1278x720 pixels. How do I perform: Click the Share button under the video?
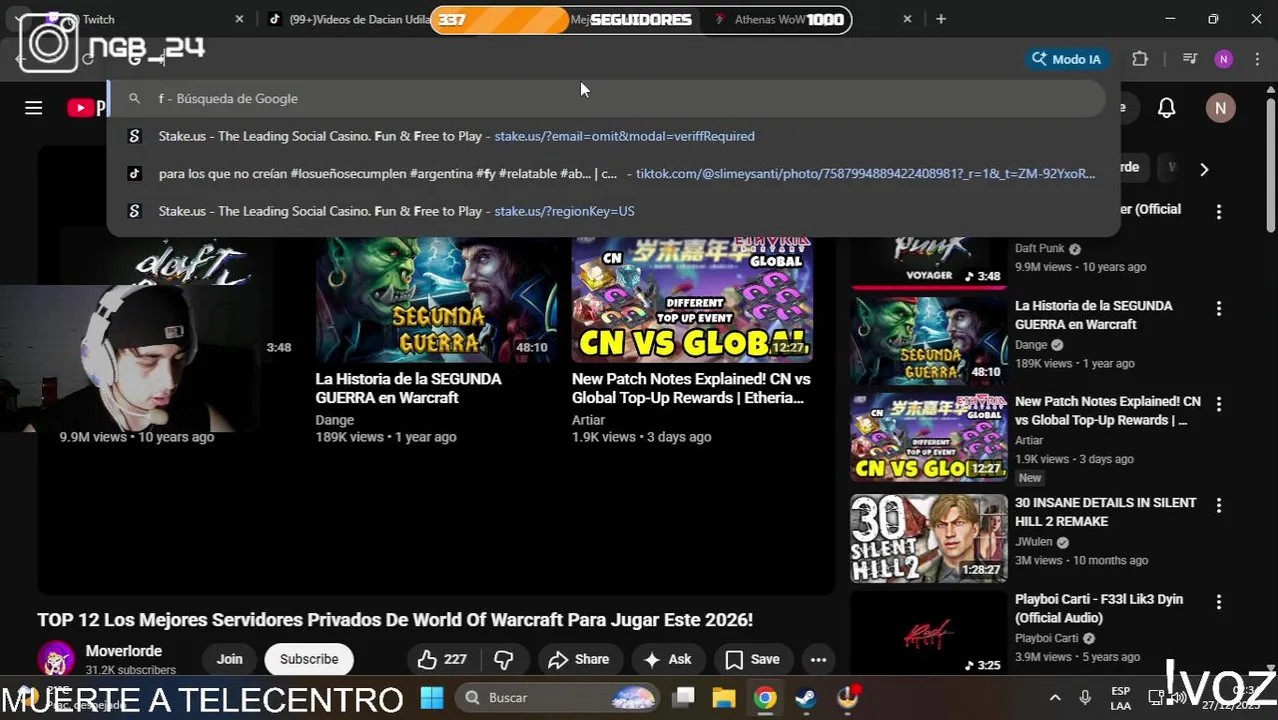pos(580,659)
